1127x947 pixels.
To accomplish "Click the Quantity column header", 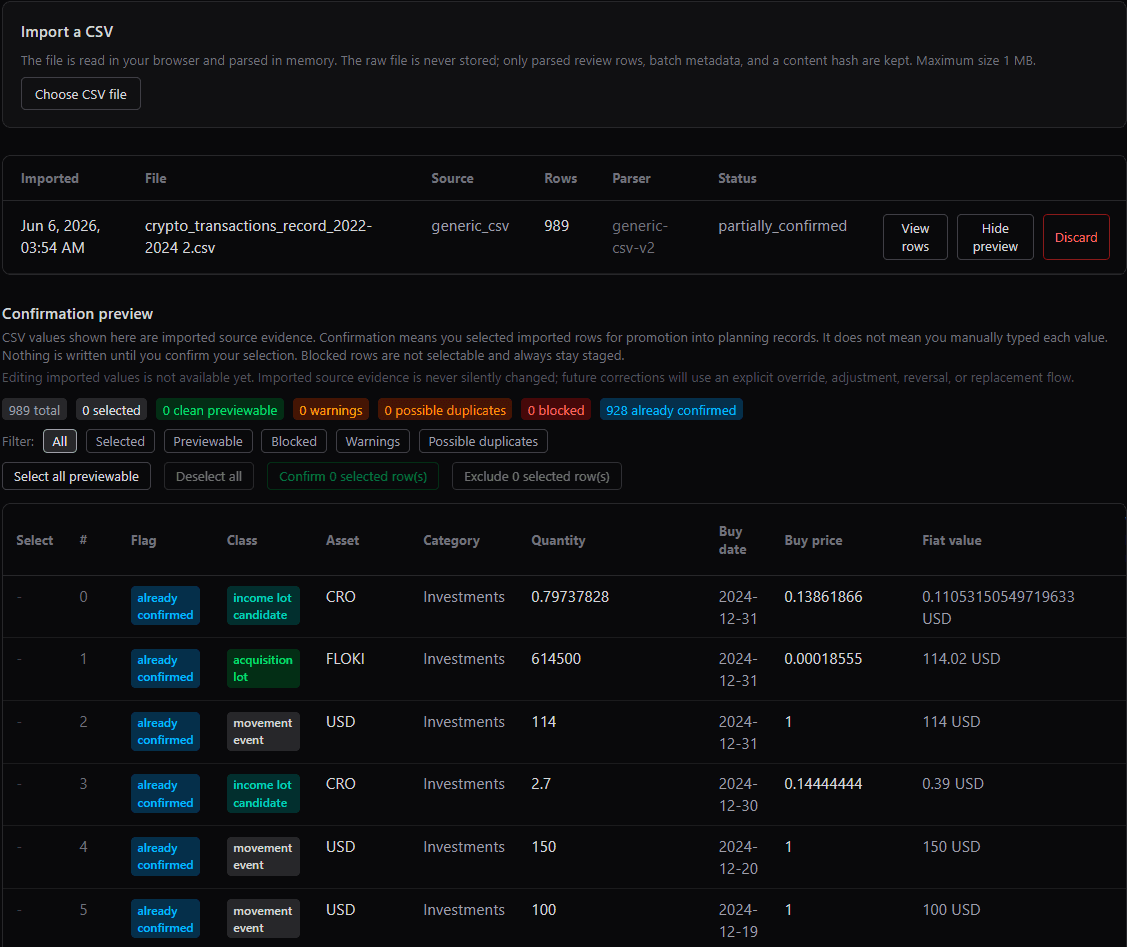I will pos(558,540).
